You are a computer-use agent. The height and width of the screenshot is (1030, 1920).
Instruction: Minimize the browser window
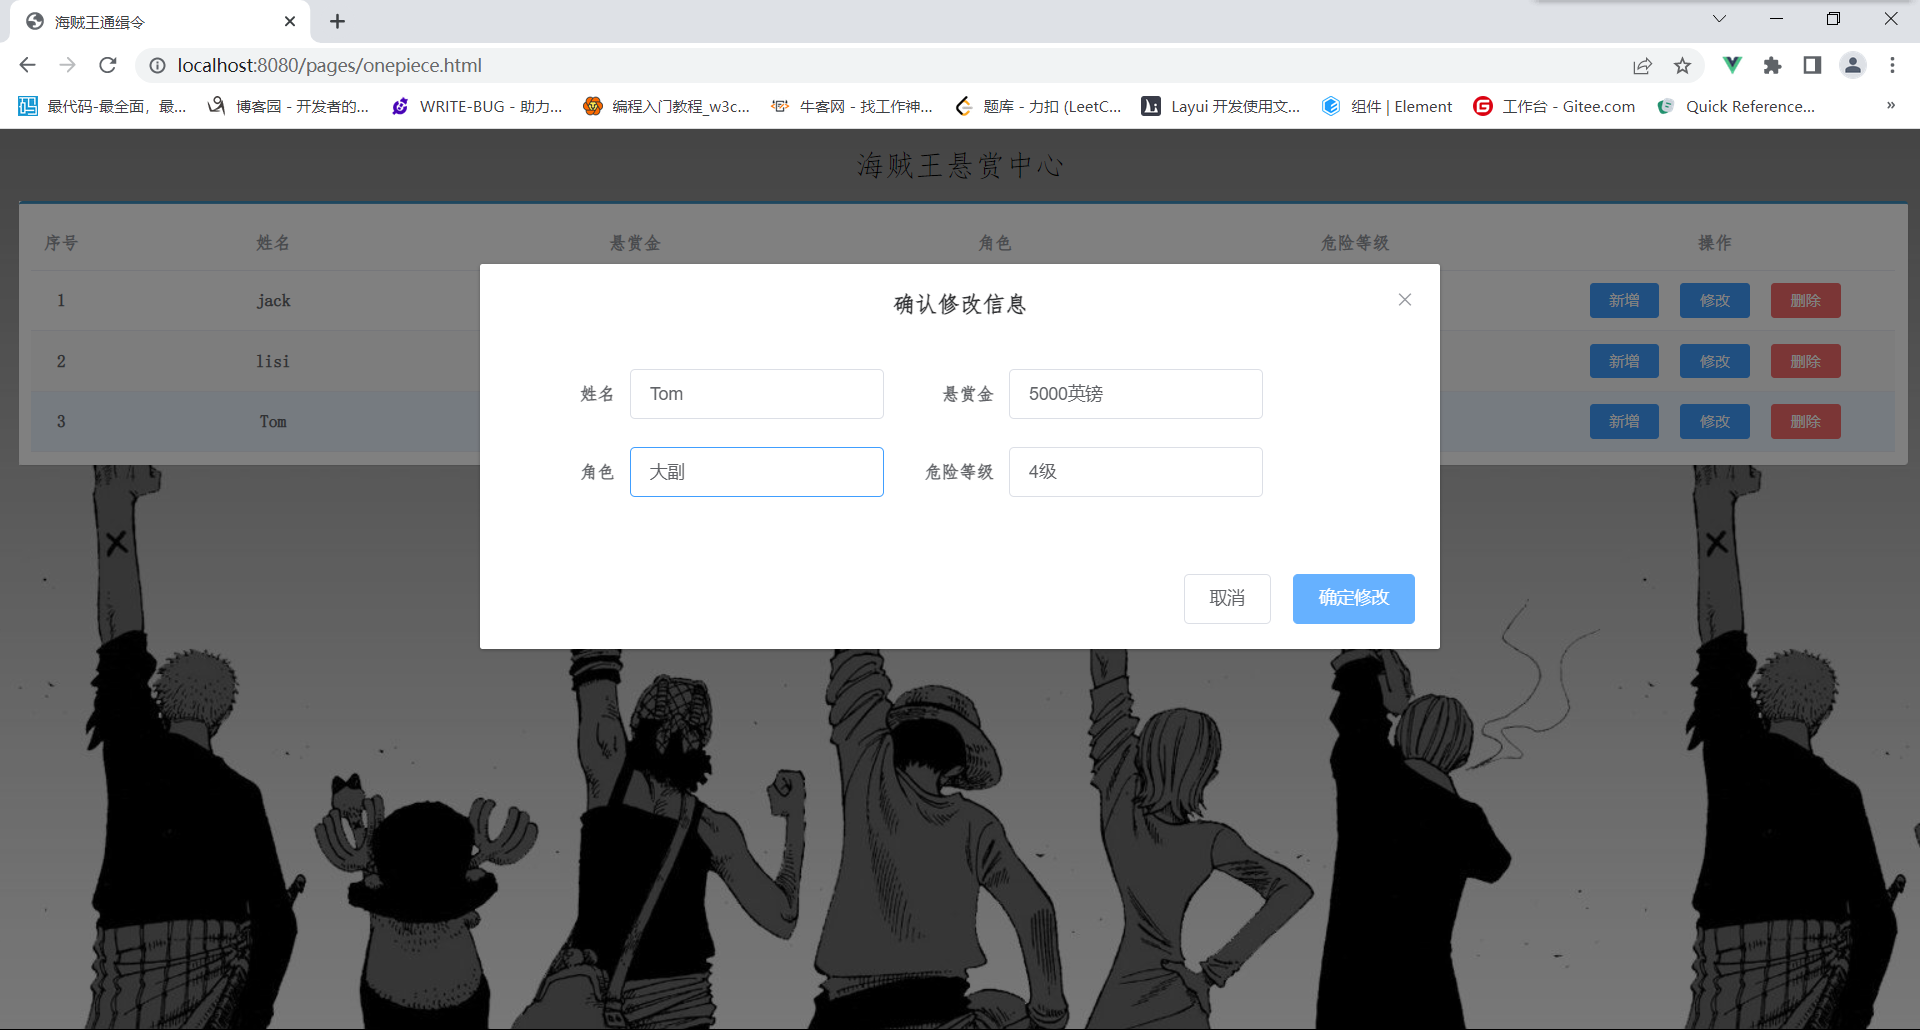pos(1776,19)
